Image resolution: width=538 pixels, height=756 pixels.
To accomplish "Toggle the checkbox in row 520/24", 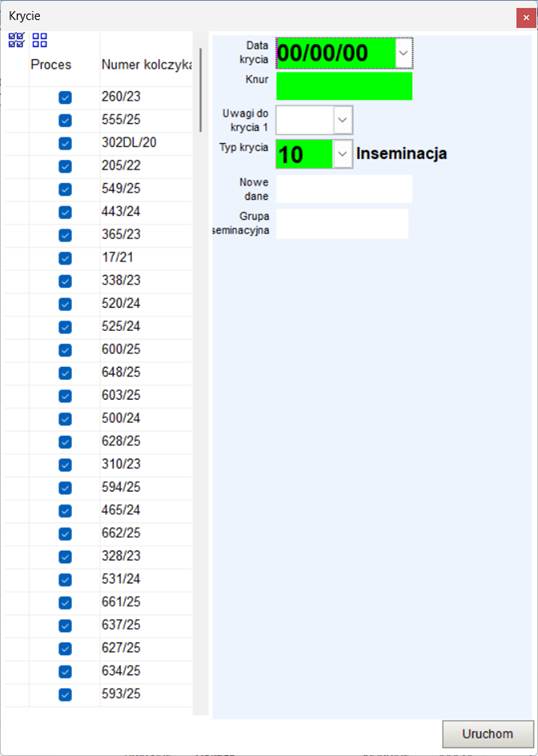I will tap(65, 304).
